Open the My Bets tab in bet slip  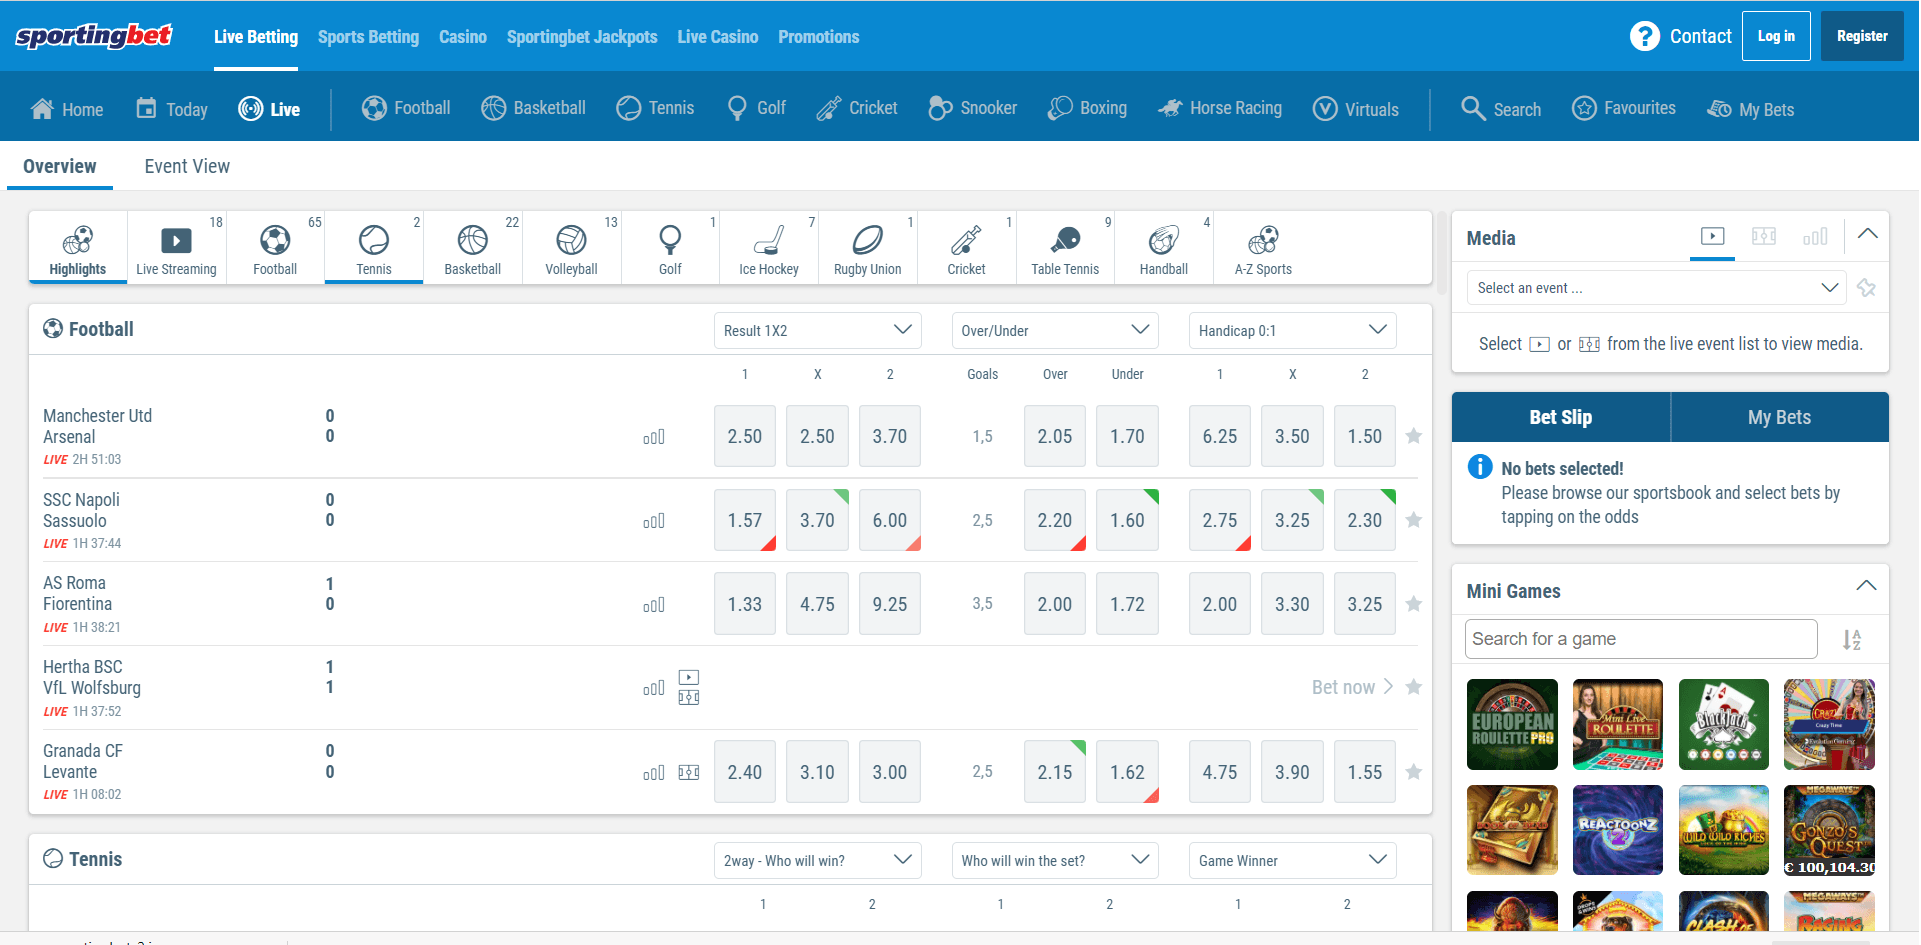click(x=1780, y=417)
